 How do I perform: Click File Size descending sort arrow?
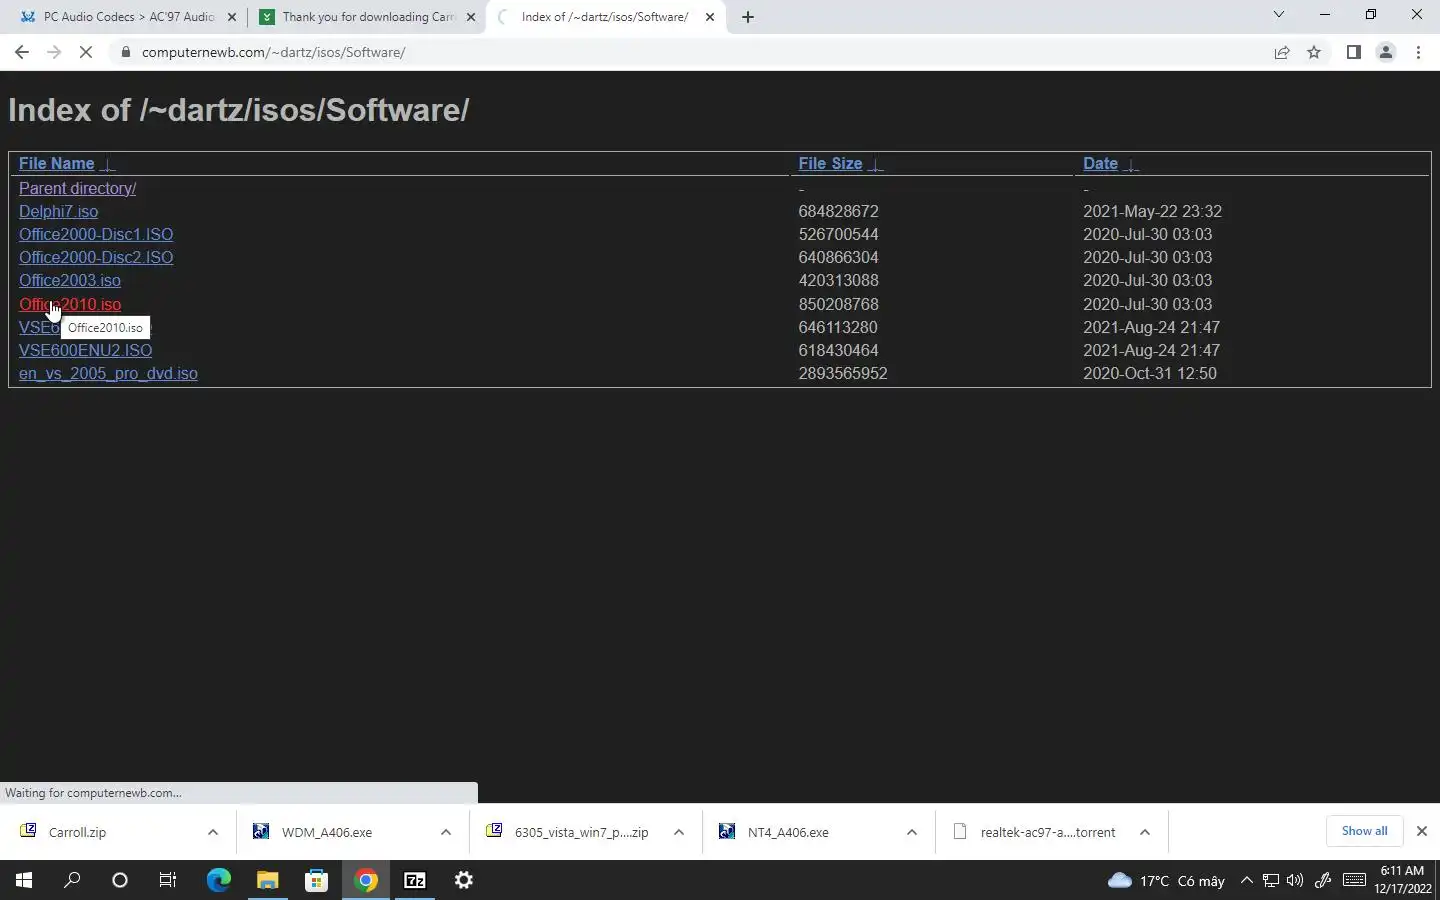pyautogui.click(x=876, y=165)
